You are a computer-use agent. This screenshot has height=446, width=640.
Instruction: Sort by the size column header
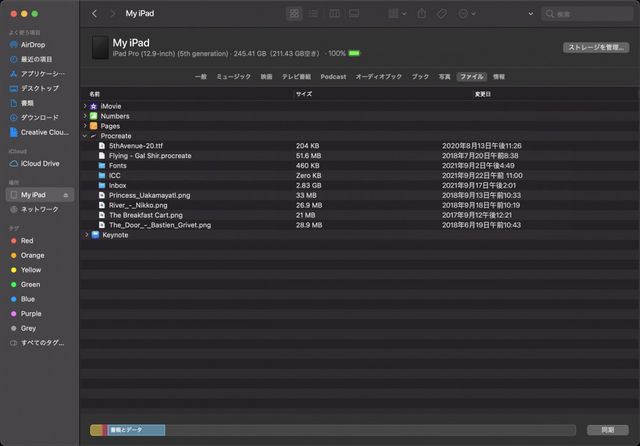(304, 94)
